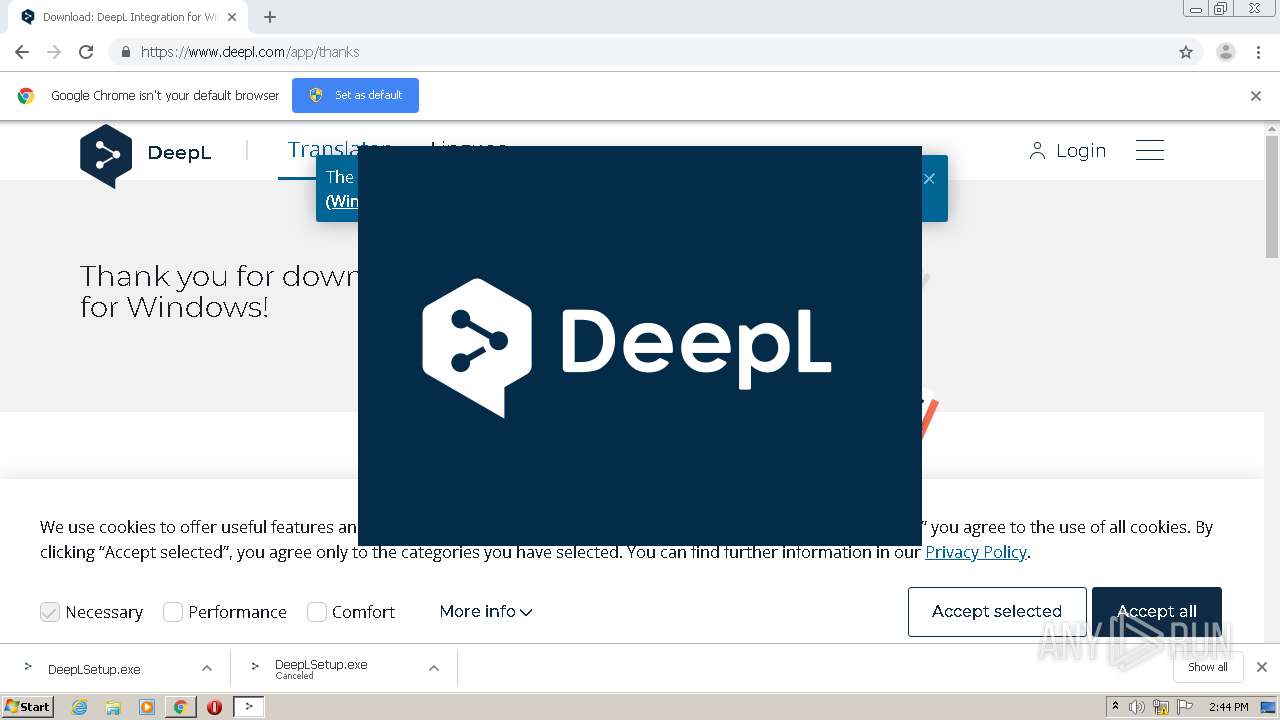
Task: Click the Login link
Action: click(1081, 151)
